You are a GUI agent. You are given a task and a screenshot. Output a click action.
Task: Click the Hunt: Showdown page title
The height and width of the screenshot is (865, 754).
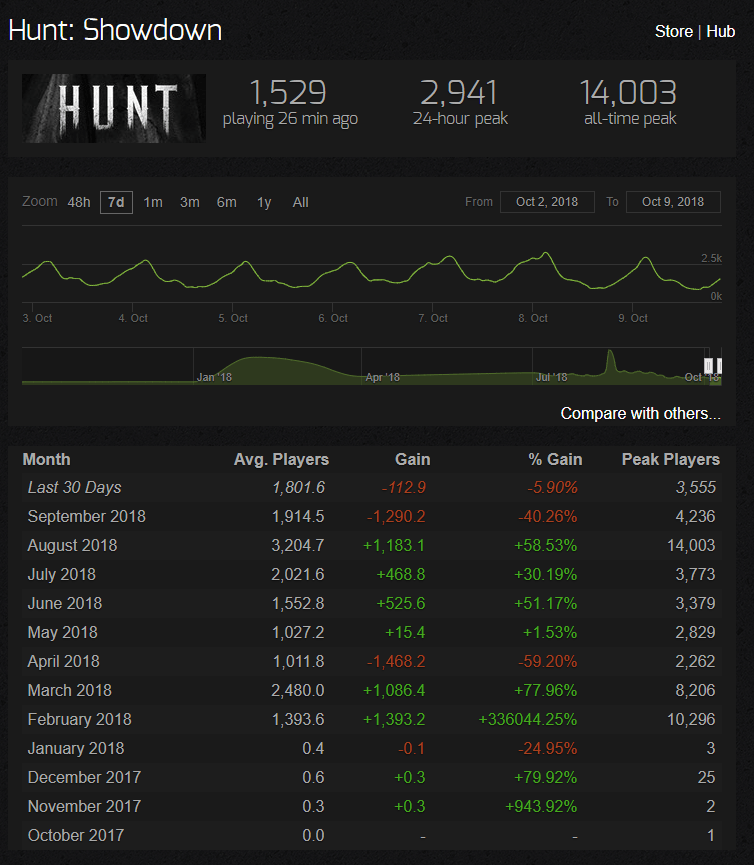(x=115, y=30)
